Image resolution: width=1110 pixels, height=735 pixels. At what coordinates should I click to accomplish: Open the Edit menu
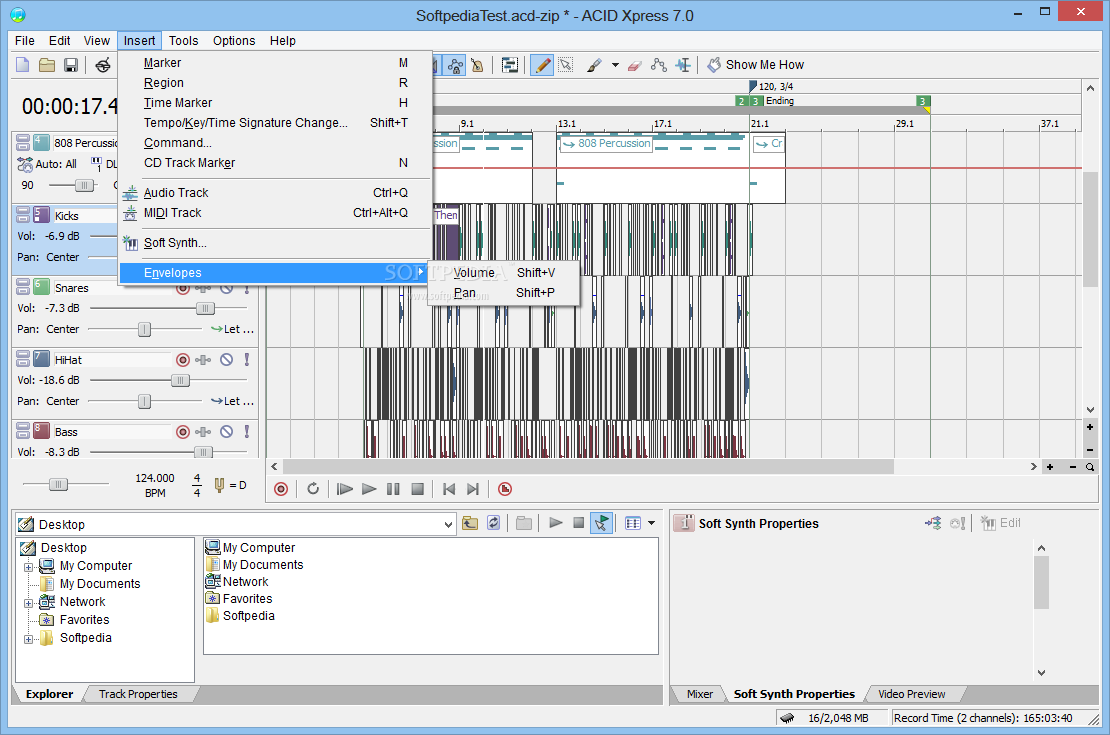click(59, 40)
